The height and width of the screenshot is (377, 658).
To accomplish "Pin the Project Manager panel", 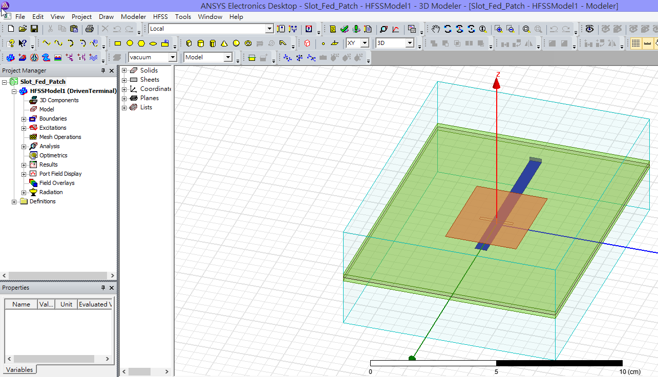I will coord(103,71).
